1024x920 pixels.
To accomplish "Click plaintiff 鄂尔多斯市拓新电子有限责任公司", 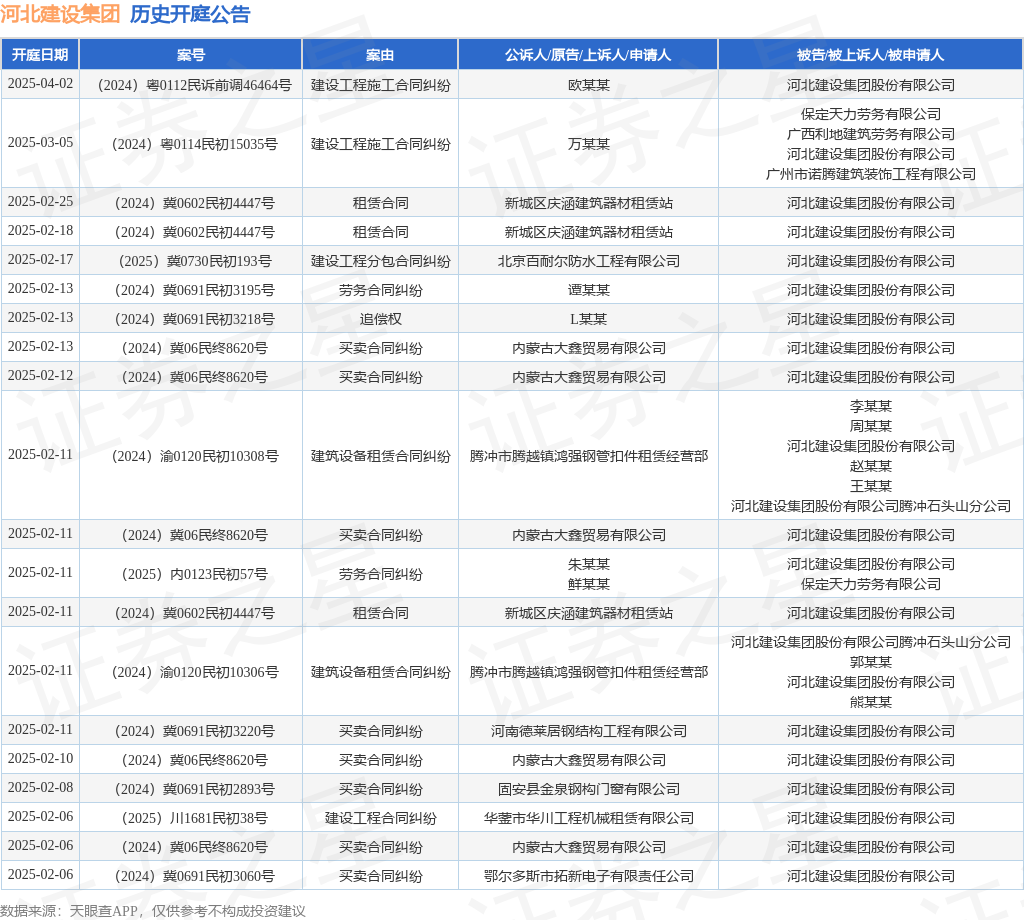I will 588,876.
